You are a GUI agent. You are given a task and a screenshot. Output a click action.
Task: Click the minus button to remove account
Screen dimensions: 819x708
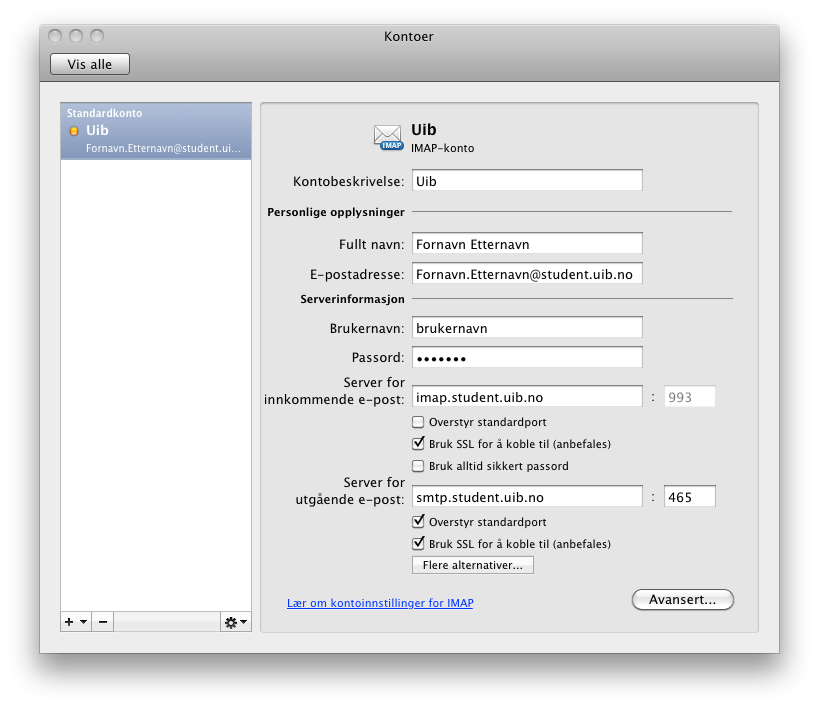click(103, 621)
